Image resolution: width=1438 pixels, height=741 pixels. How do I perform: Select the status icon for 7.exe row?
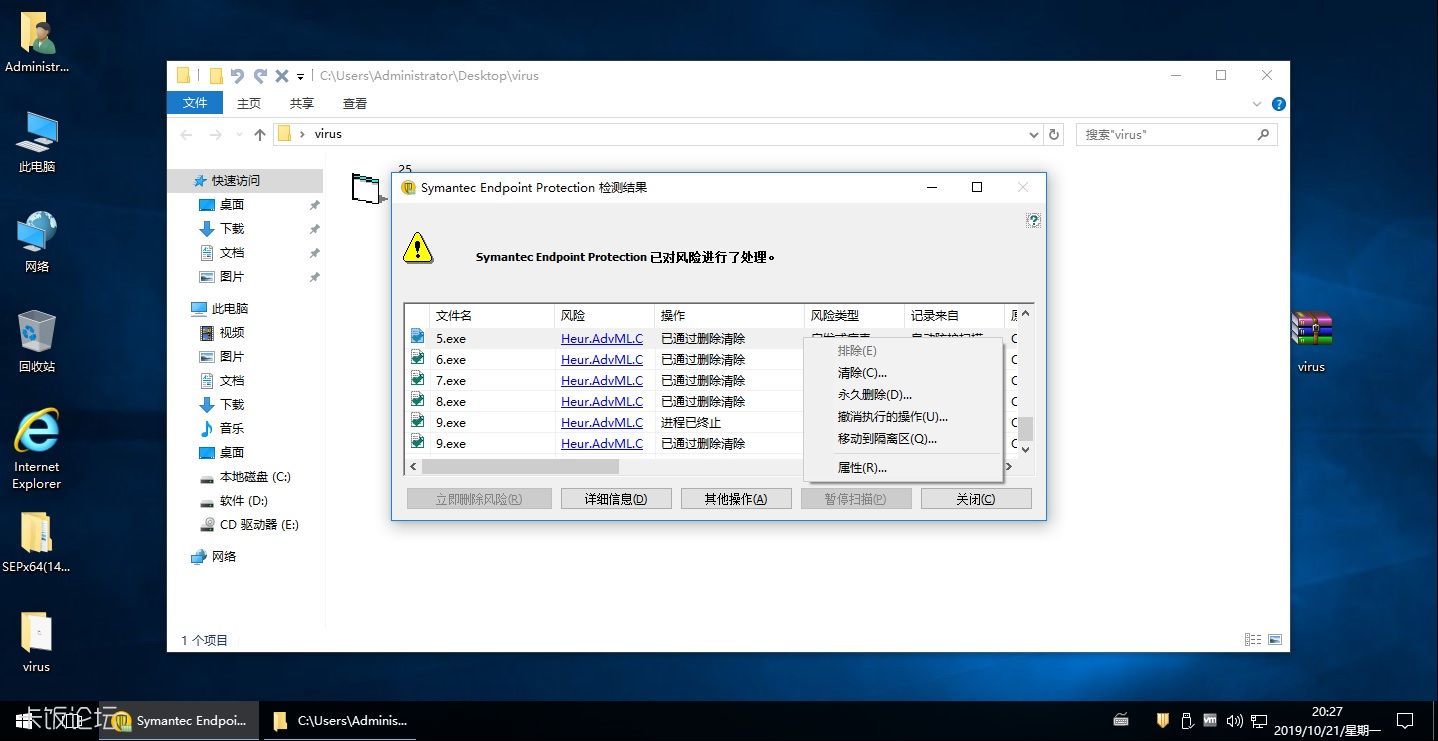[x=418, y=379]
